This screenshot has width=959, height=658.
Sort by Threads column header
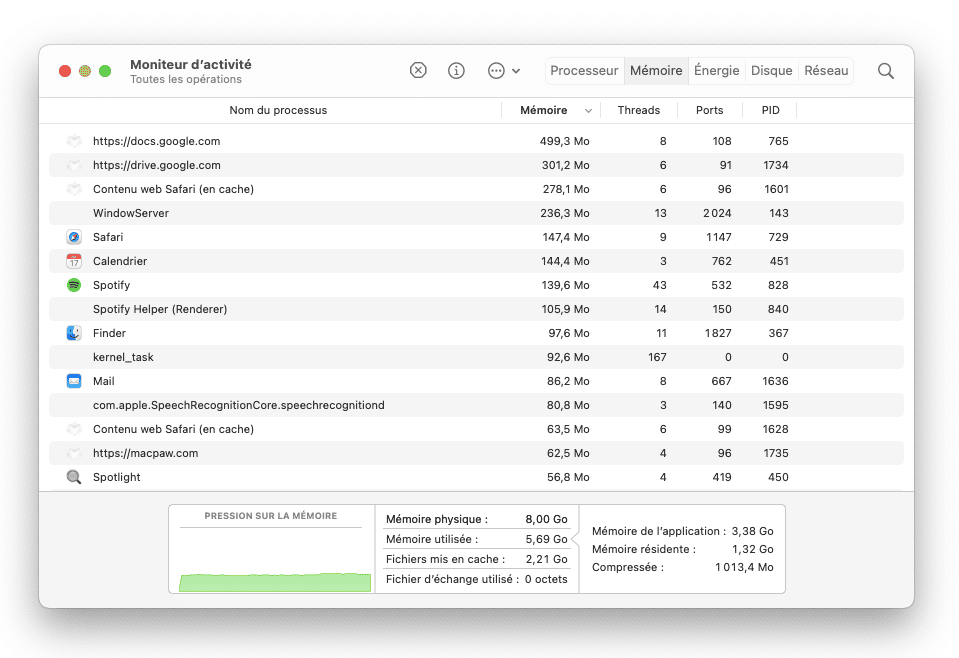(639, 110)
